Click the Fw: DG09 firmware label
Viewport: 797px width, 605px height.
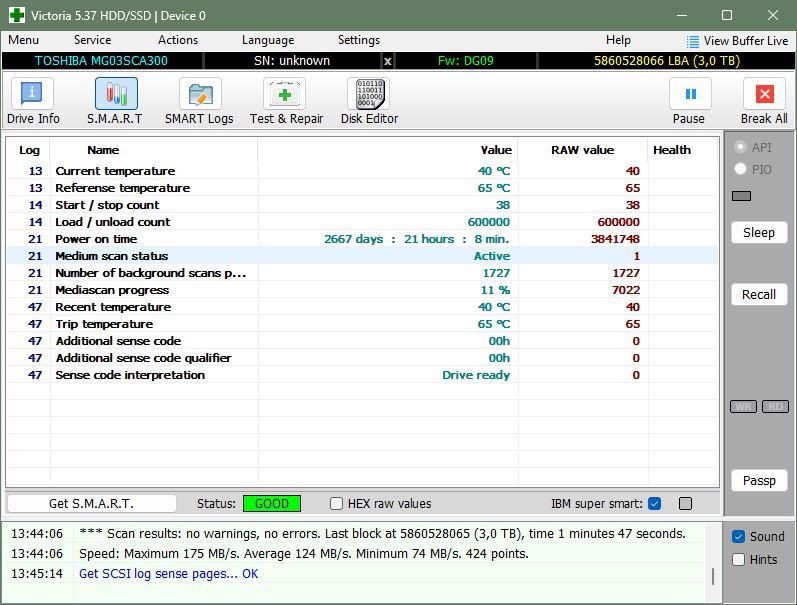pos(466,61)
